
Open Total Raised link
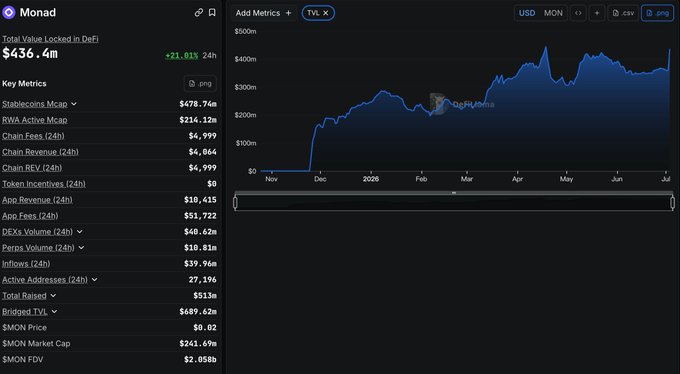24,295
